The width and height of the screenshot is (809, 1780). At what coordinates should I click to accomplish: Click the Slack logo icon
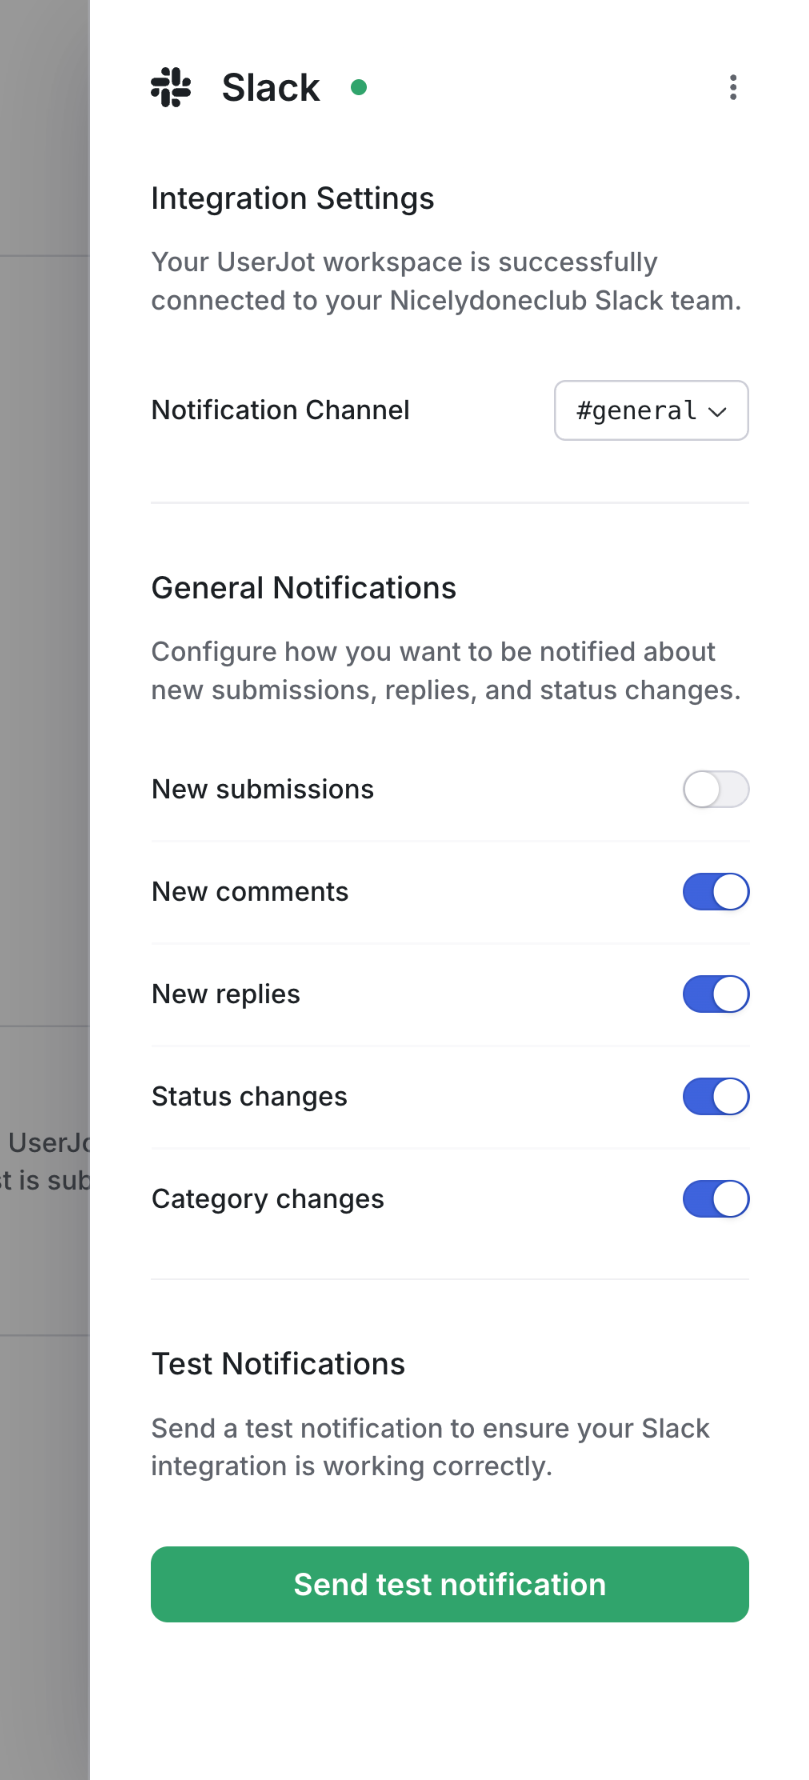point(172,87)
